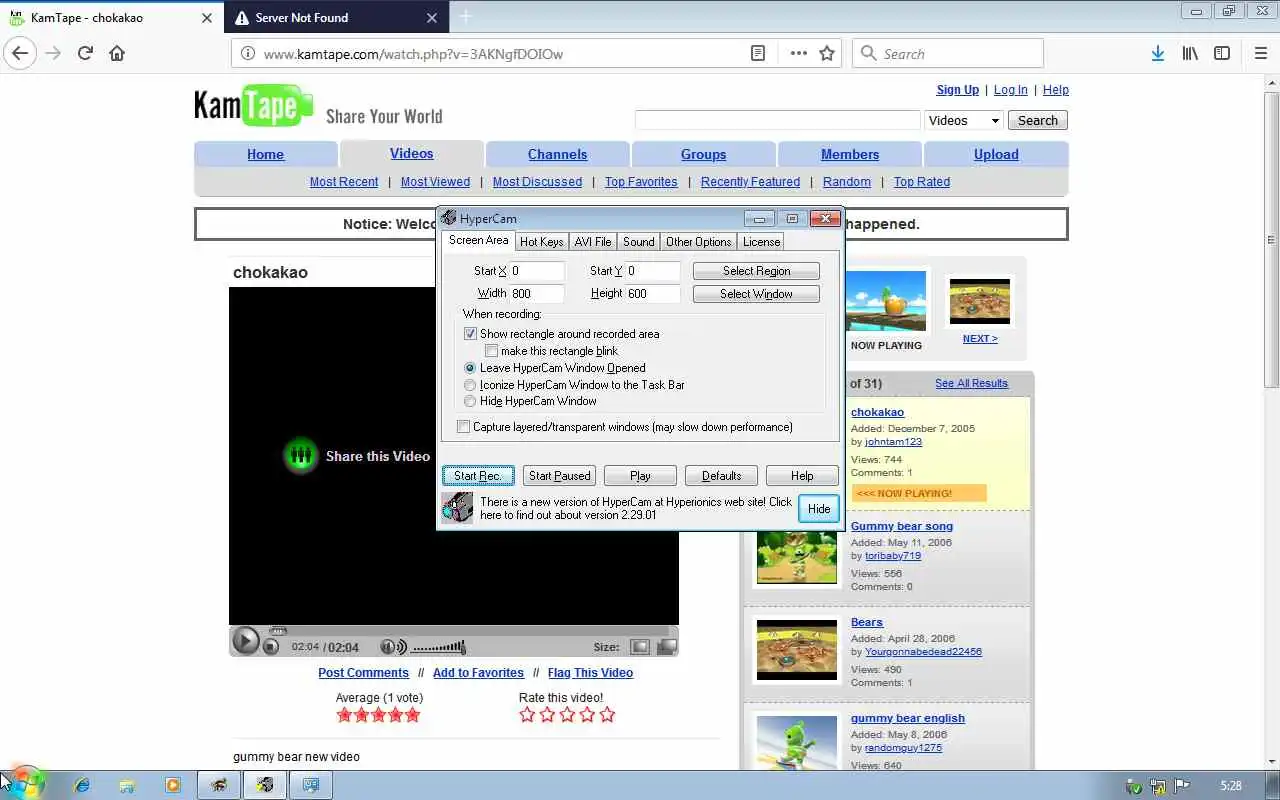This screenshot has height=800, width=1280.
Task: Set the player to small size icon
Action: click(640, 647)
